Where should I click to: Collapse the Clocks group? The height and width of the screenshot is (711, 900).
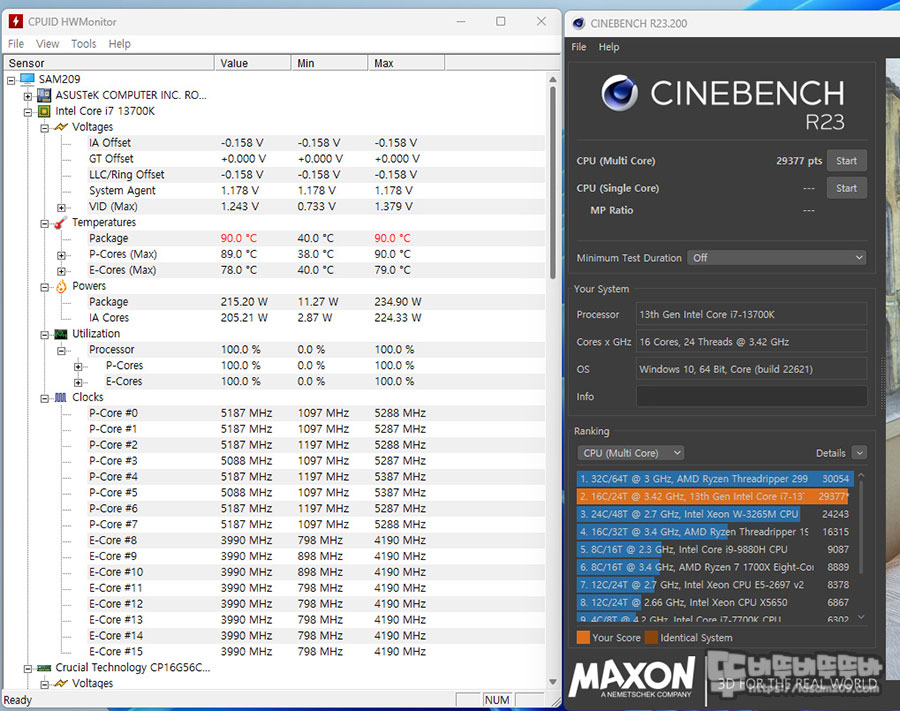click(44, 399)
